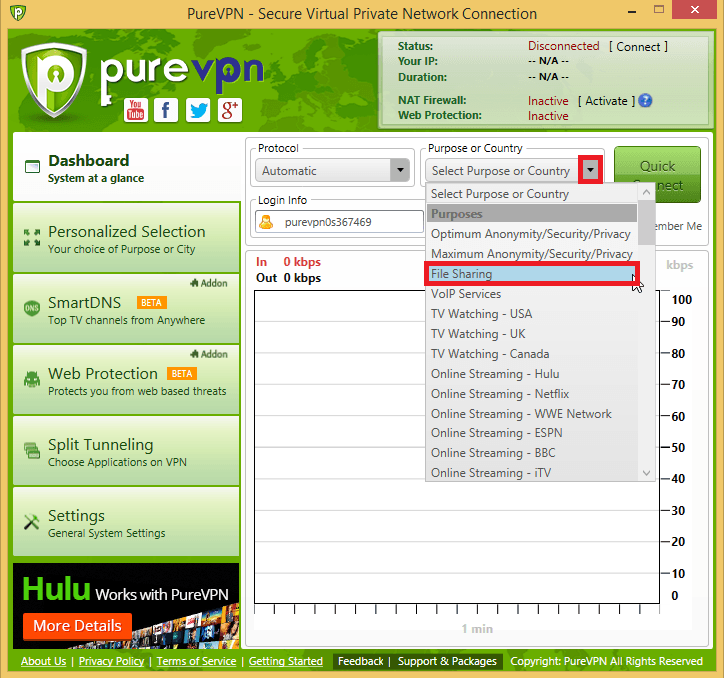Click the user icon in Login Info
724x678 pixels.
[267, 222]
